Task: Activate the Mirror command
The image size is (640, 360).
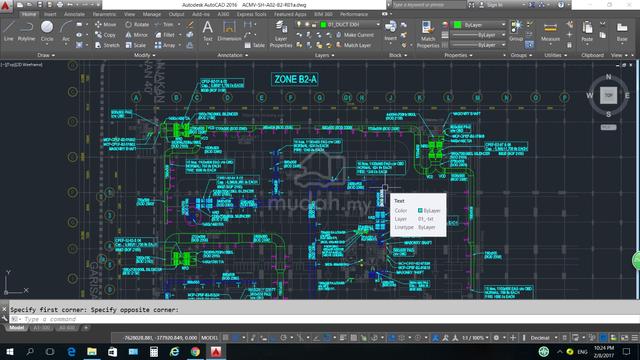Action: click(x=137, y=35)
